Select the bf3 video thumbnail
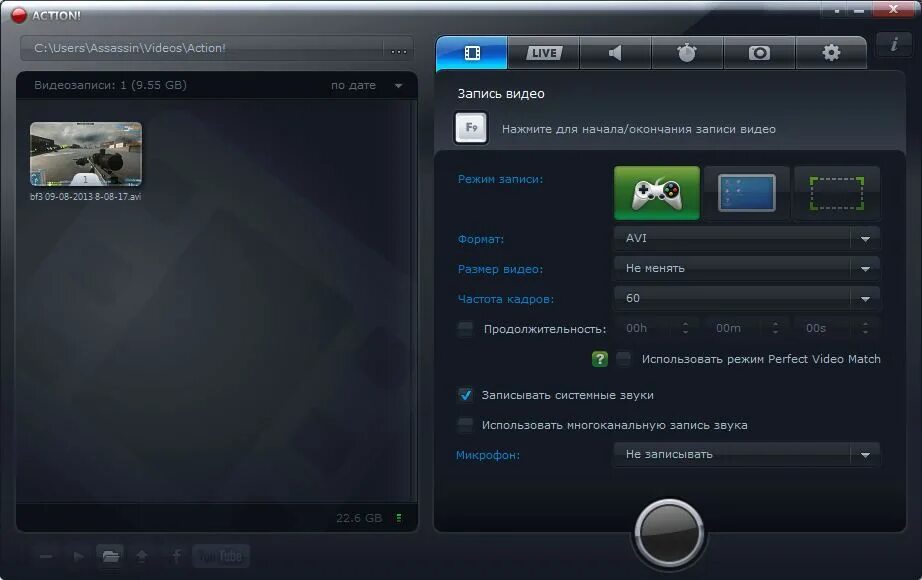922x580 pixels. coord(86,154)
